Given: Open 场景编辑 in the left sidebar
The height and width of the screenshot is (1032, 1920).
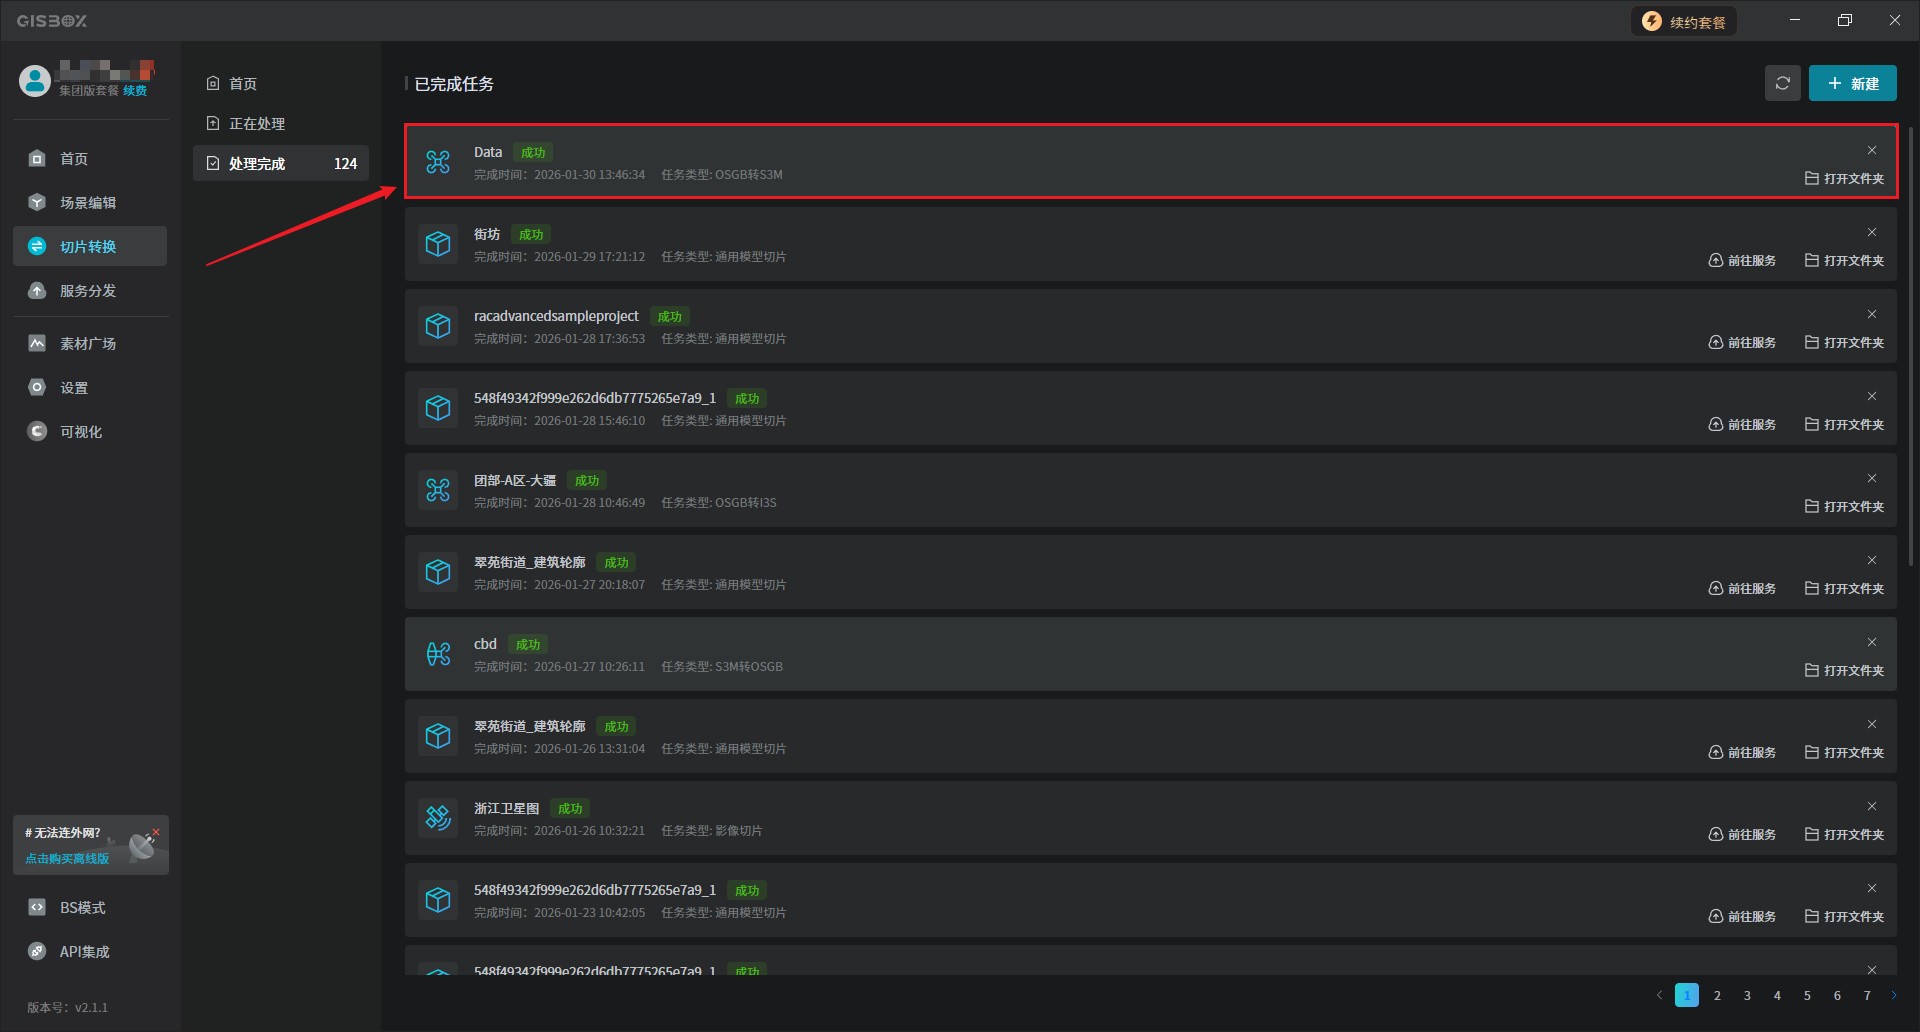Looking at the screenshot, I should (89, 203).
